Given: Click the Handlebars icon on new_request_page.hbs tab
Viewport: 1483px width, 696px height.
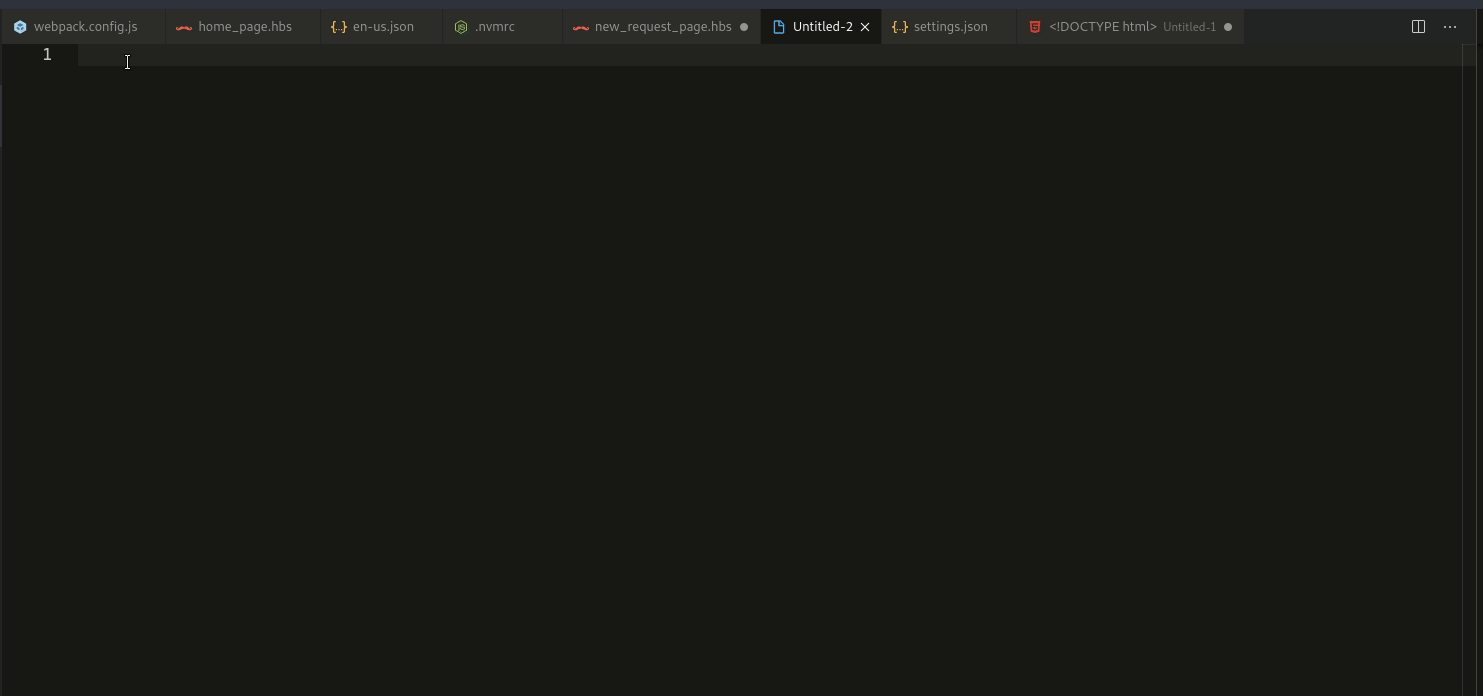Looking at the screenshot, I should pos(580,27).
